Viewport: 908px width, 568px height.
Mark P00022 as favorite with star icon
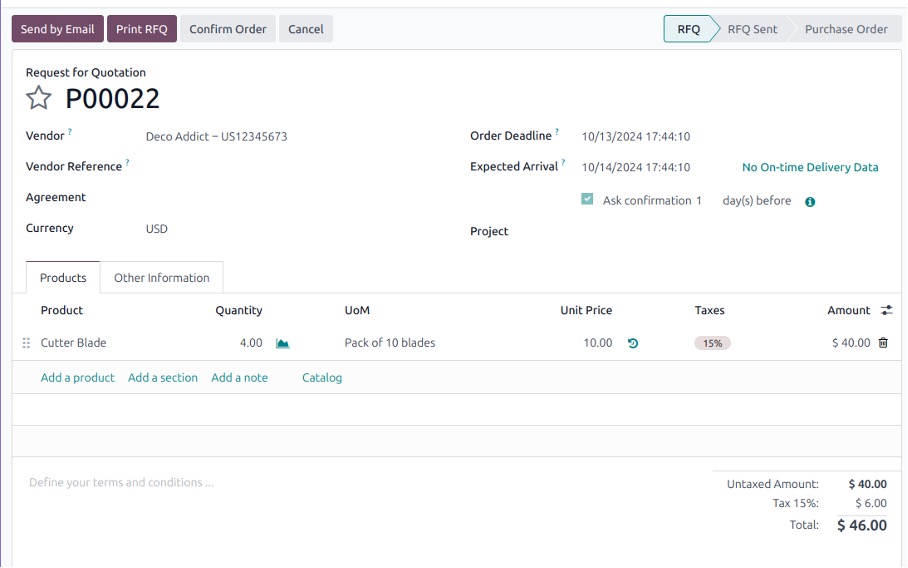[x=39, y=98]
